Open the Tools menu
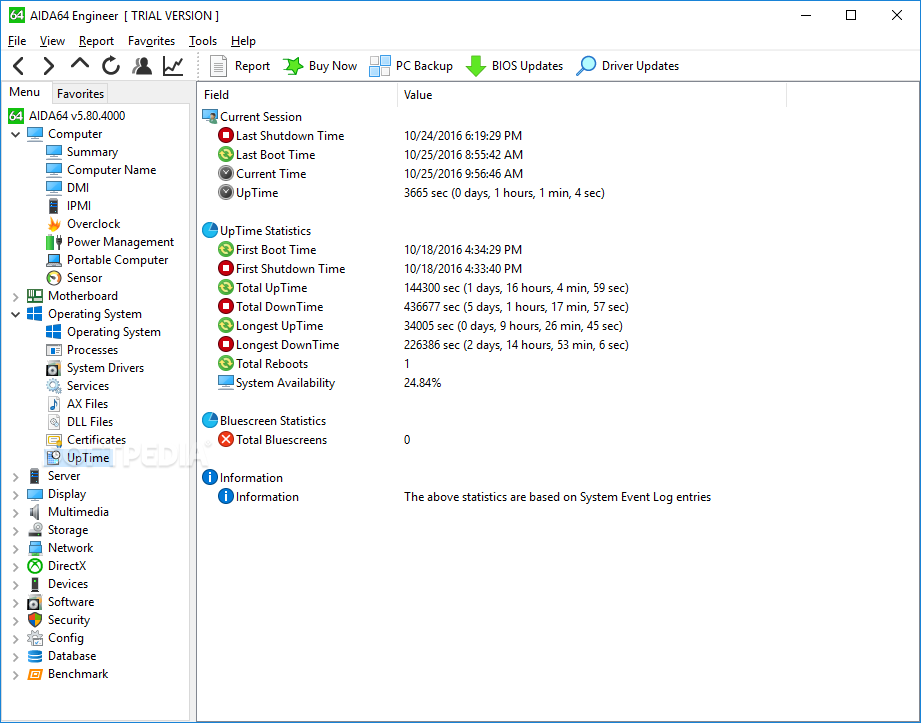The height and width of the screenshot is (723, 921). coord(203,41)
